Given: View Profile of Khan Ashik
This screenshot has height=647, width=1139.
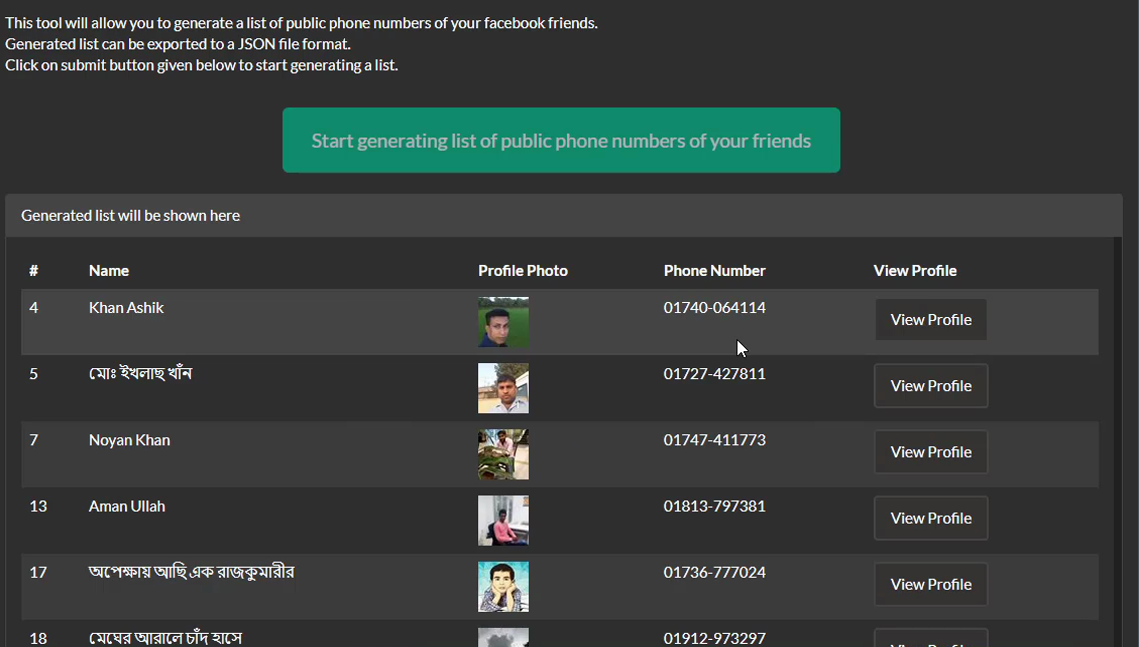Looking at the screenshot, I should [x=931, y=320].
